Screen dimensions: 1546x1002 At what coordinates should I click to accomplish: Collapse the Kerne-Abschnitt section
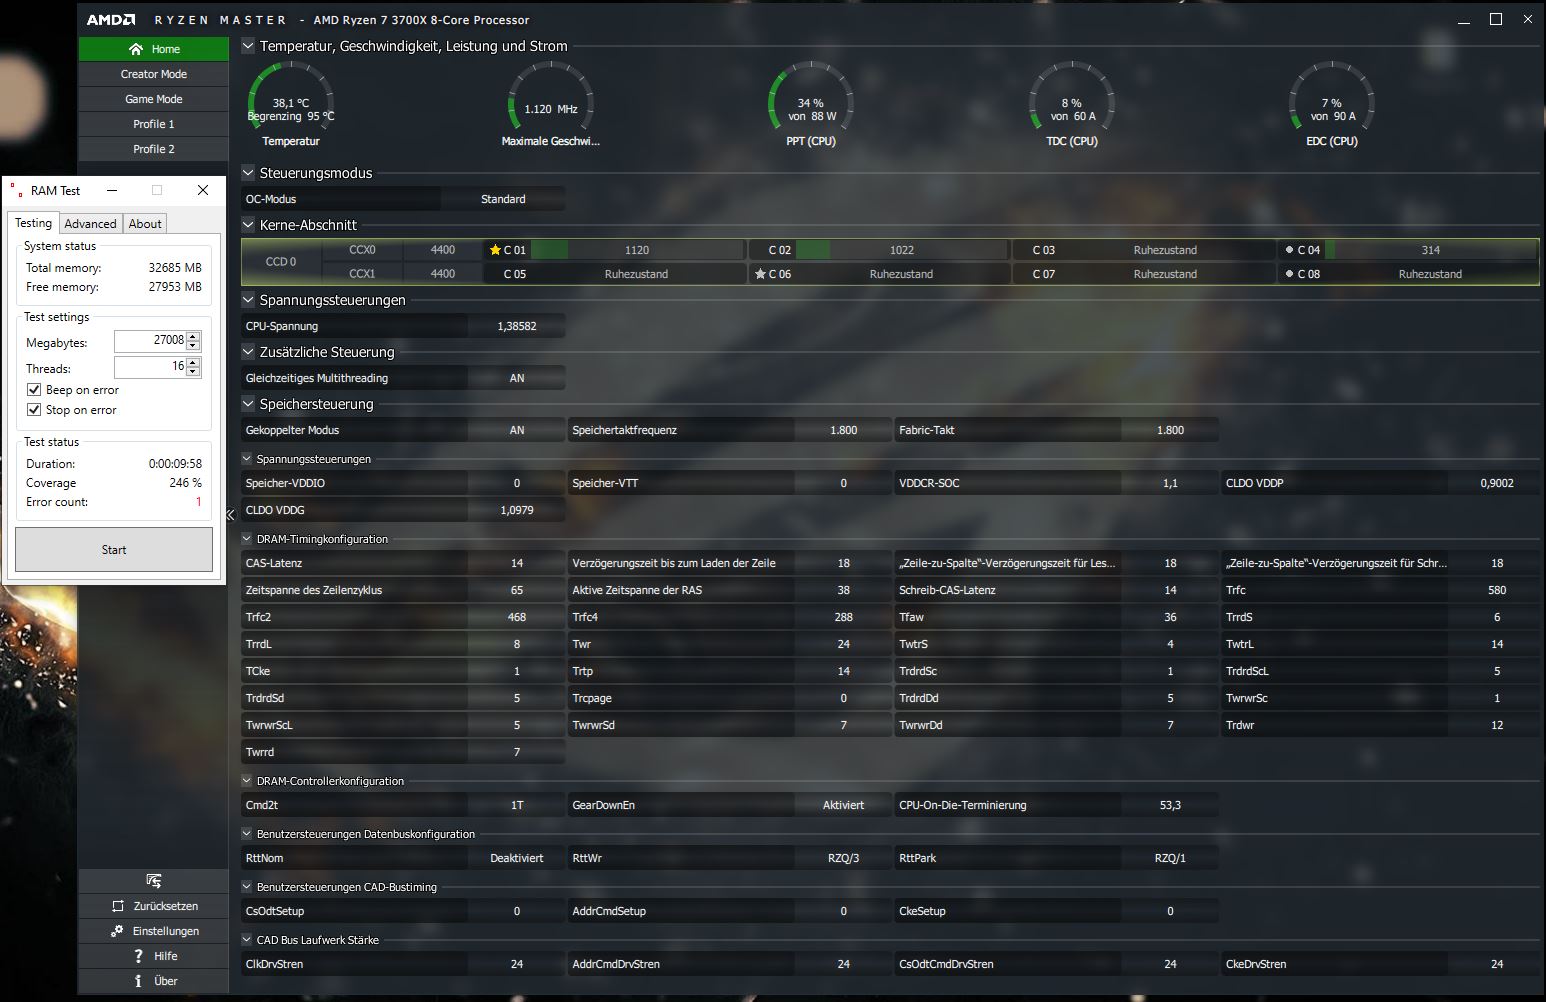pos(248,225)
